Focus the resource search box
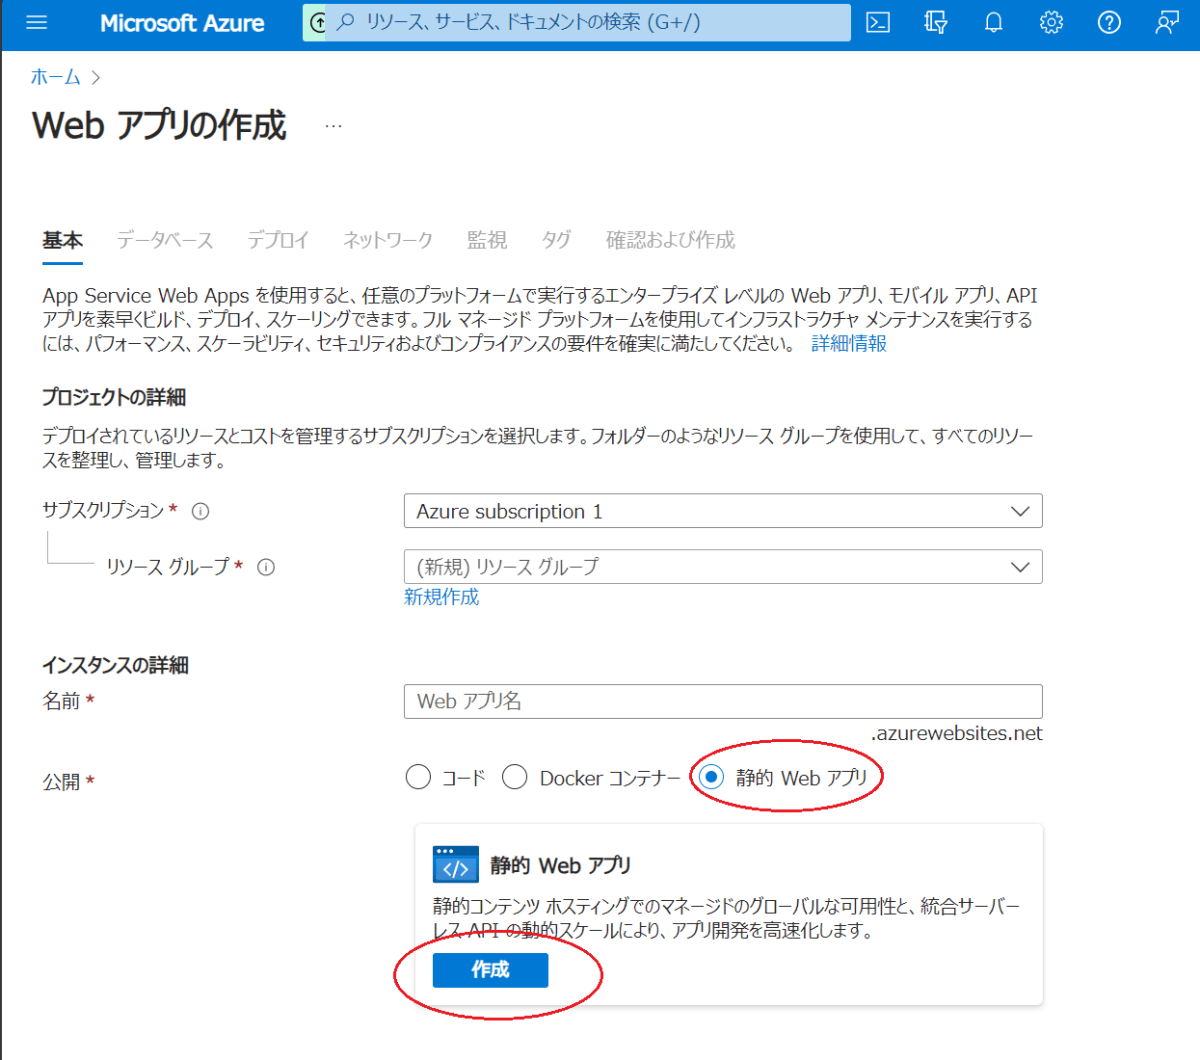 [x=577, y=22]
